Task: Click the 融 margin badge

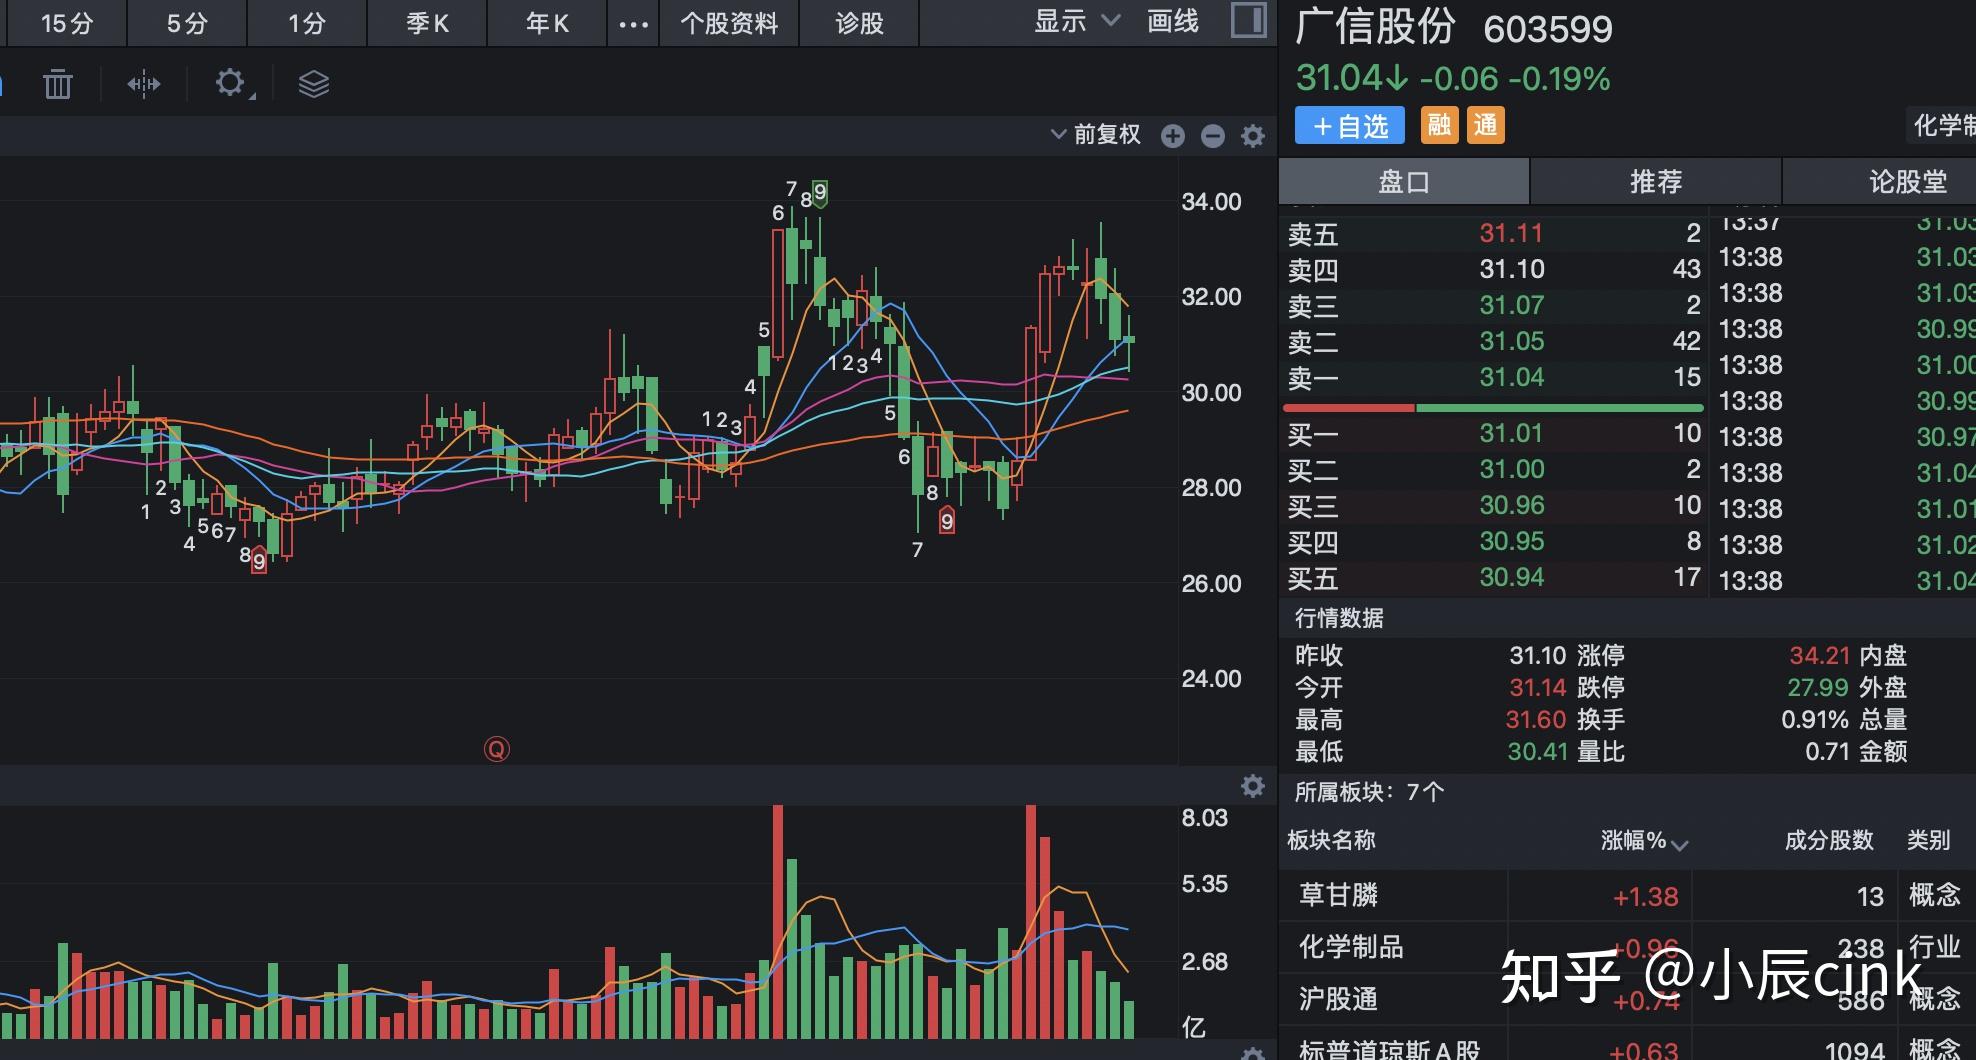Action: pyautogui.click(x=1439, y=126)
